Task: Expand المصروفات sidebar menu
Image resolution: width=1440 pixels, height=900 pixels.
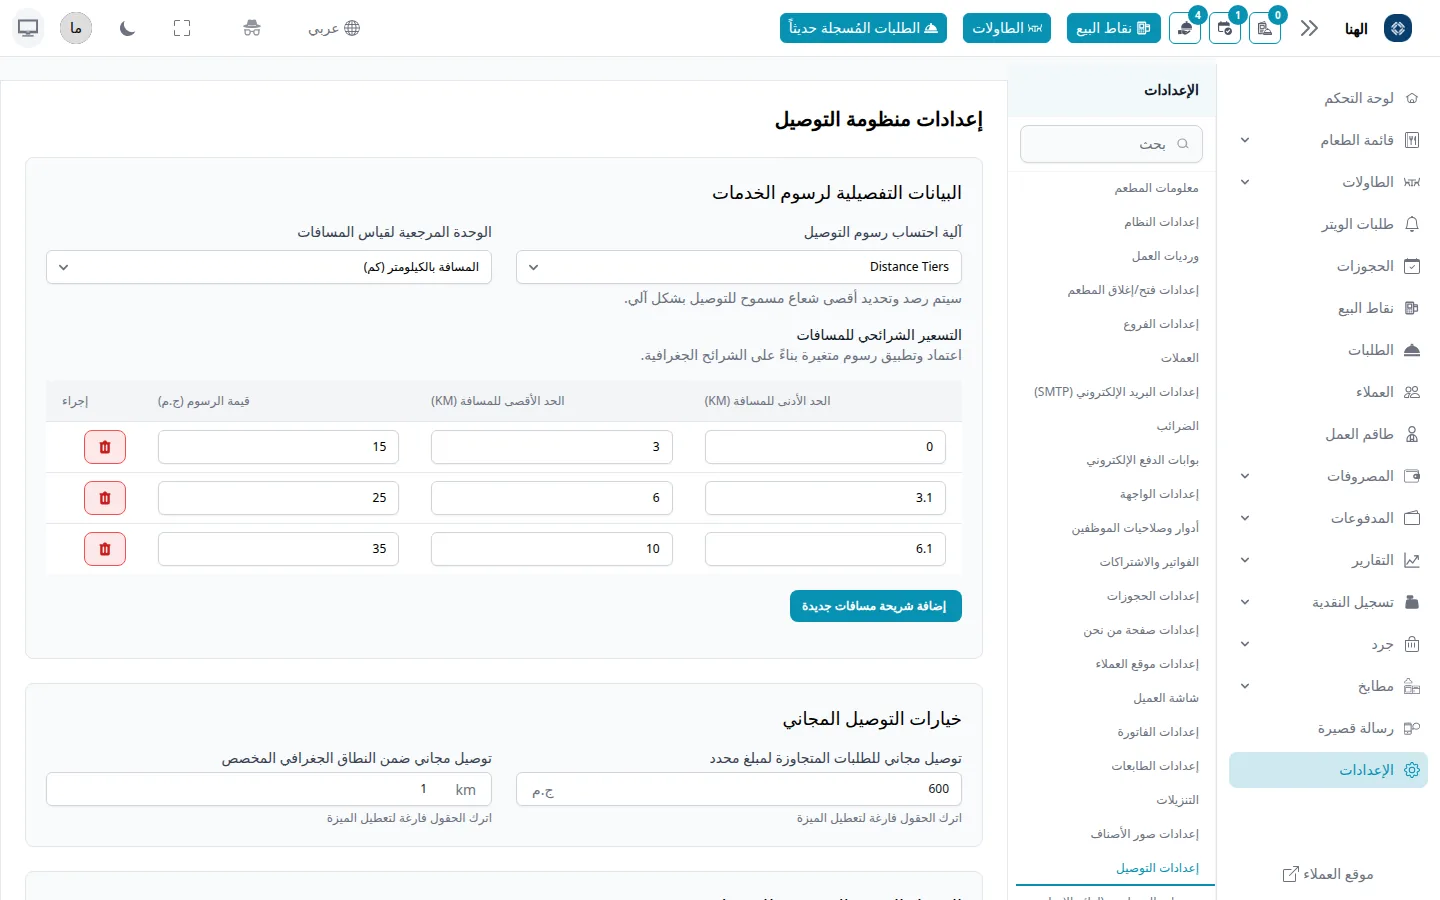Action: 1329,476
